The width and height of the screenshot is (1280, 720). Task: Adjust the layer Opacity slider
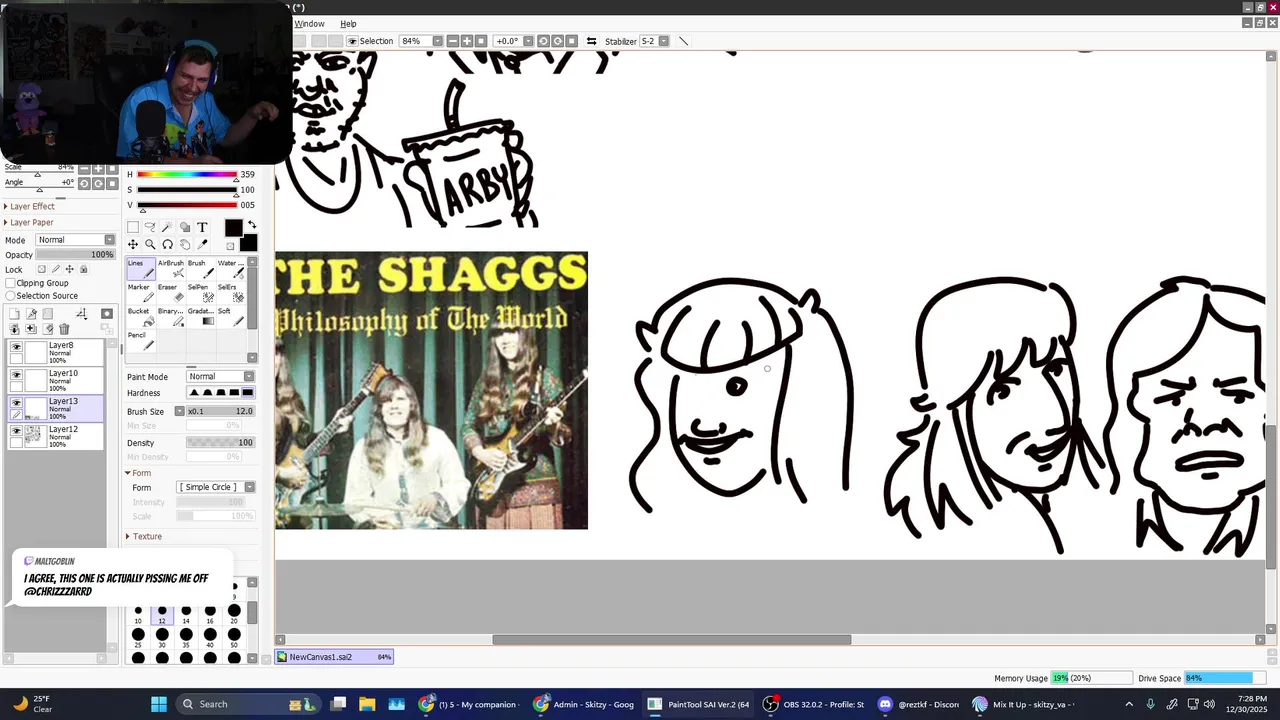point(76,254)
